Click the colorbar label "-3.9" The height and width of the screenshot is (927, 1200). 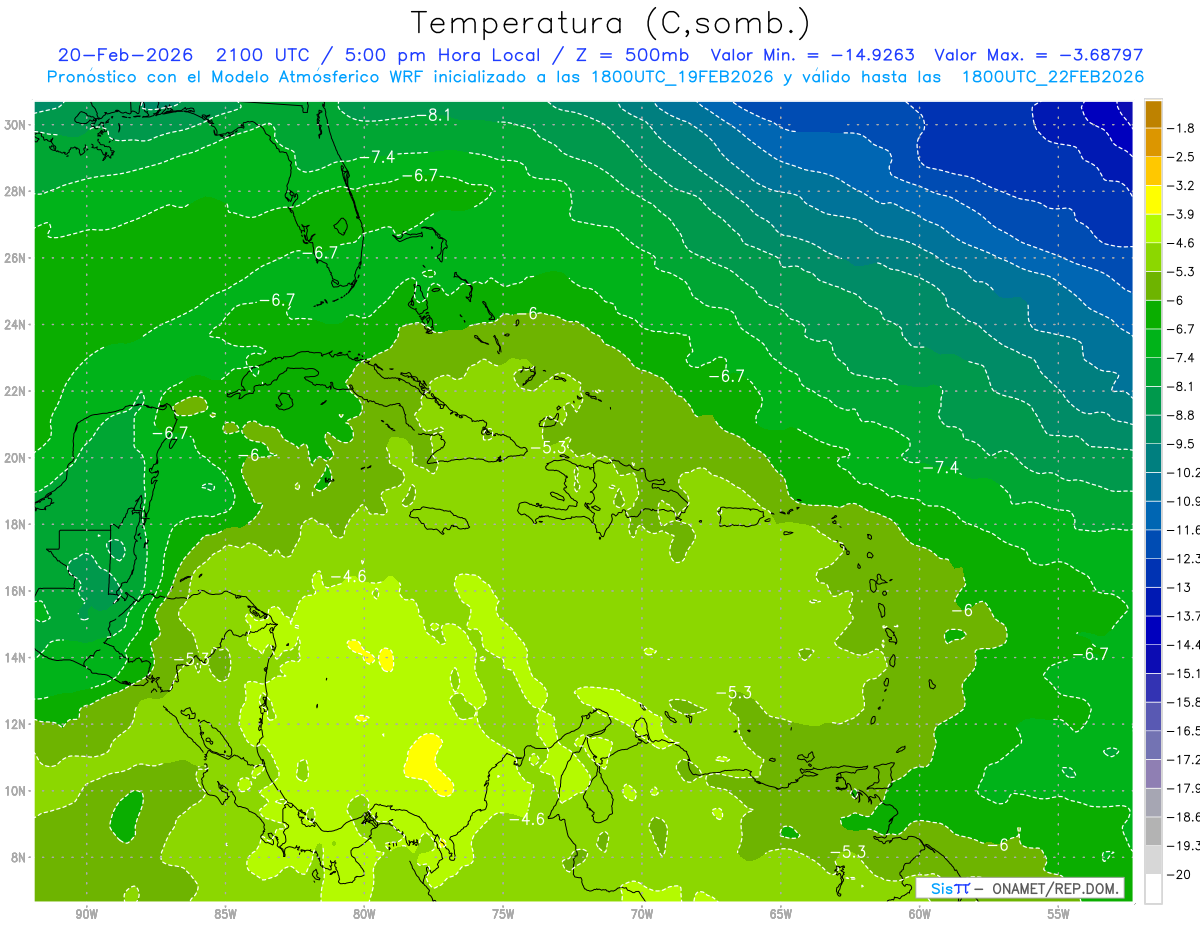[x=1183, y=214]
